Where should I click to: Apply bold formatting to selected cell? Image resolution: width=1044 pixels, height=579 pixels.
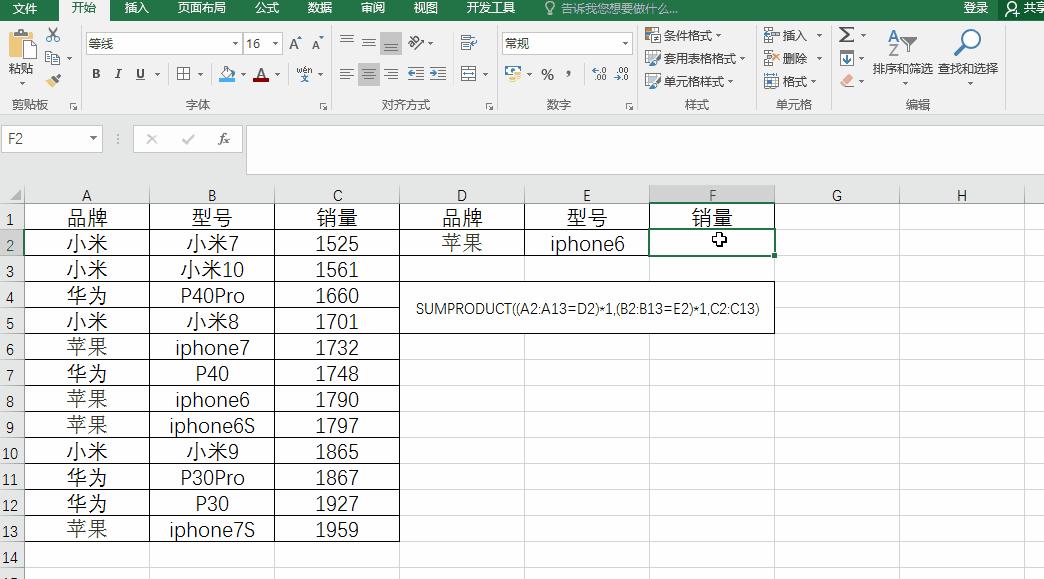pyautogui.click(x=96, y=75)
